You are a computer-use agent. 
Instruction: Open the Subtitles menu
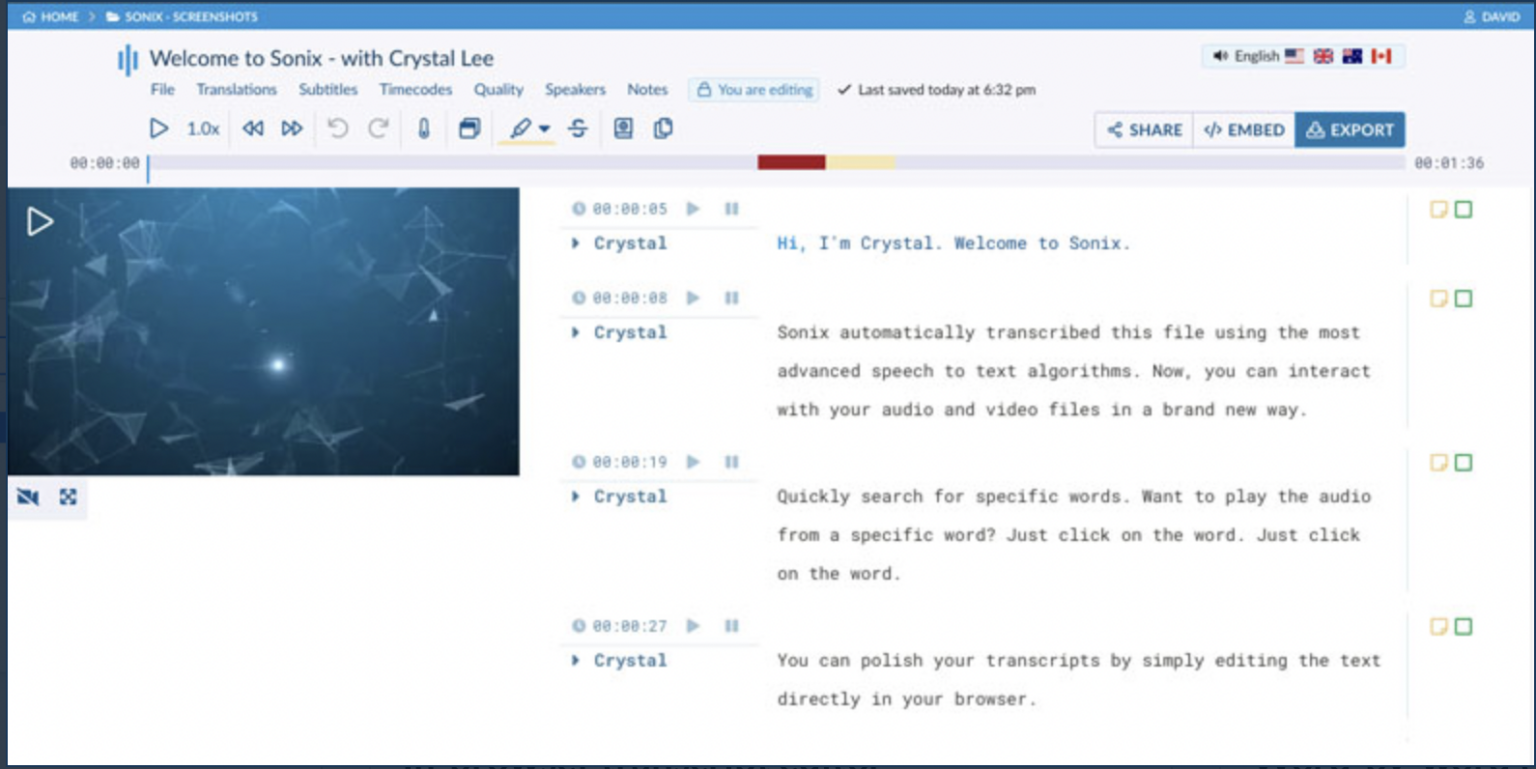[328, 89]
